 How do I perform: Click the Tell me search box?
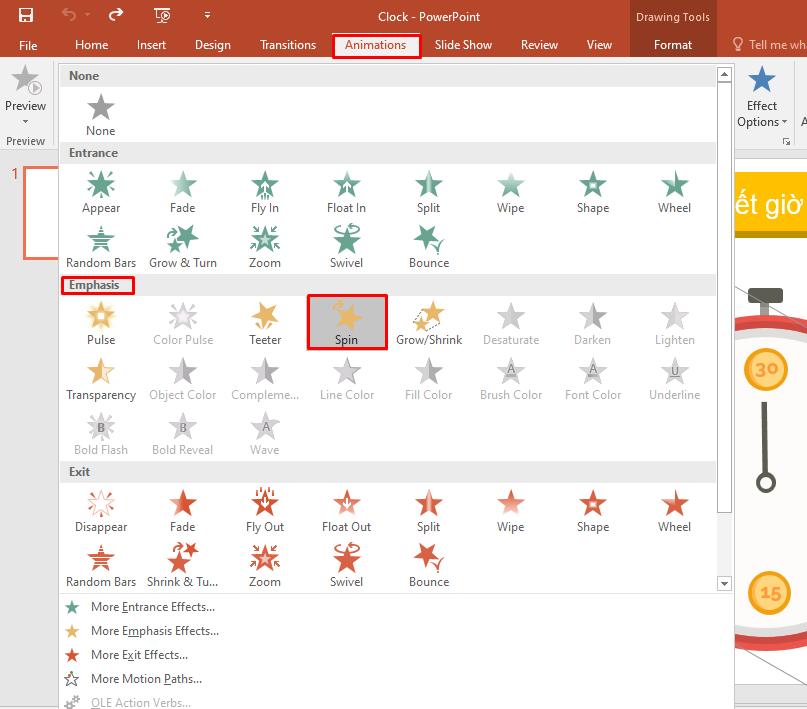coord(769,45)
